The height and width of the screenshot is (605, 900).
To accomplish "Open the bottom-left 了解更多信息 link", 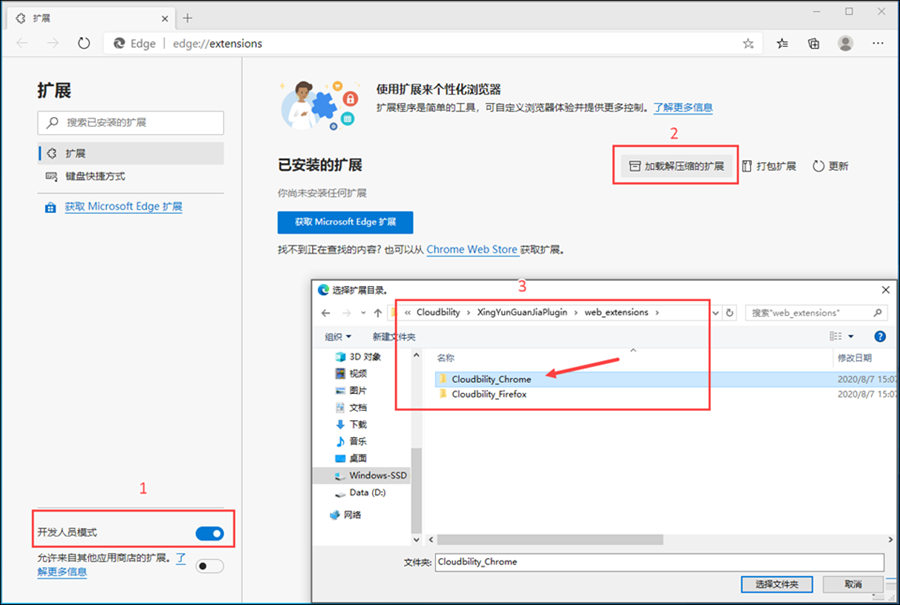I will (x=62, y=572).
